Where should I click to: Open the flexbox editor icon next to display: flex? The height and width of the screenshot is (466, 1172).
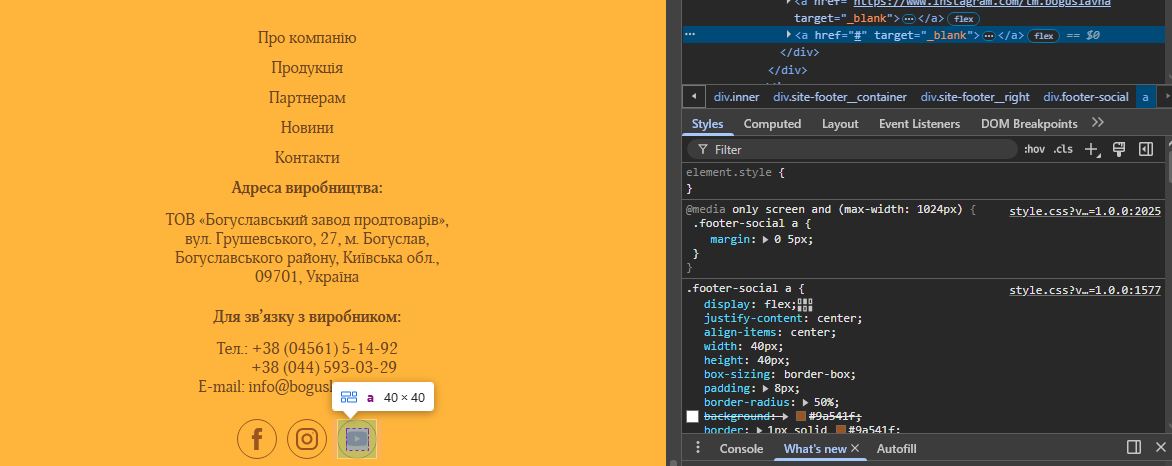804,304
